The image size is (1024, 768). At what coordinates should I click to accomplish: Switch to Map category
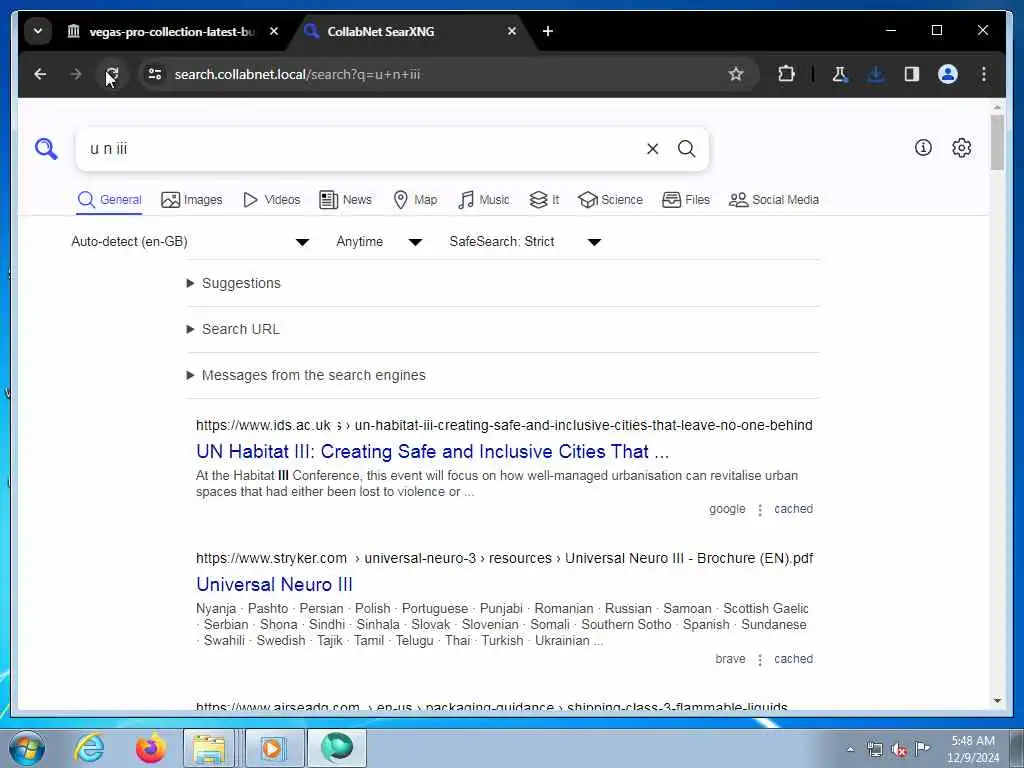415,200
